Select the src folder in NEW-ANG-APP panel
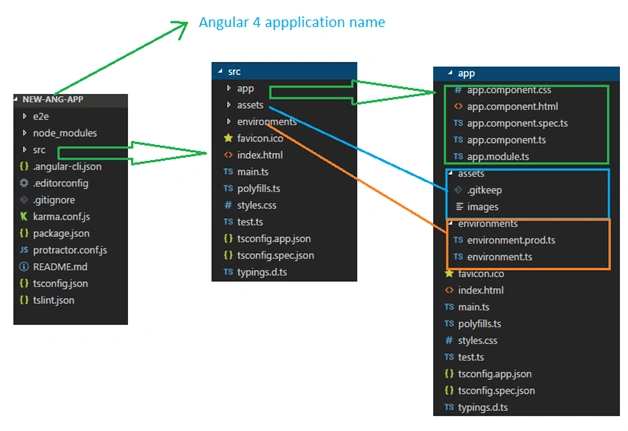 tap(39, 150)
